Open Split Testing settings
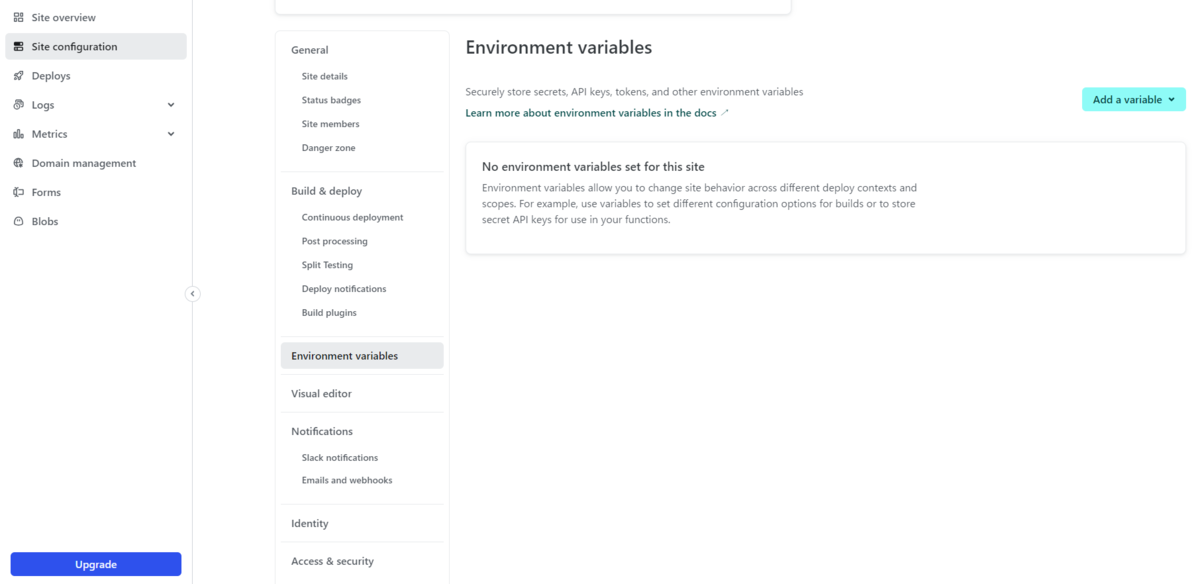This screenshot has width=1200, height=584. coord(327,265)
